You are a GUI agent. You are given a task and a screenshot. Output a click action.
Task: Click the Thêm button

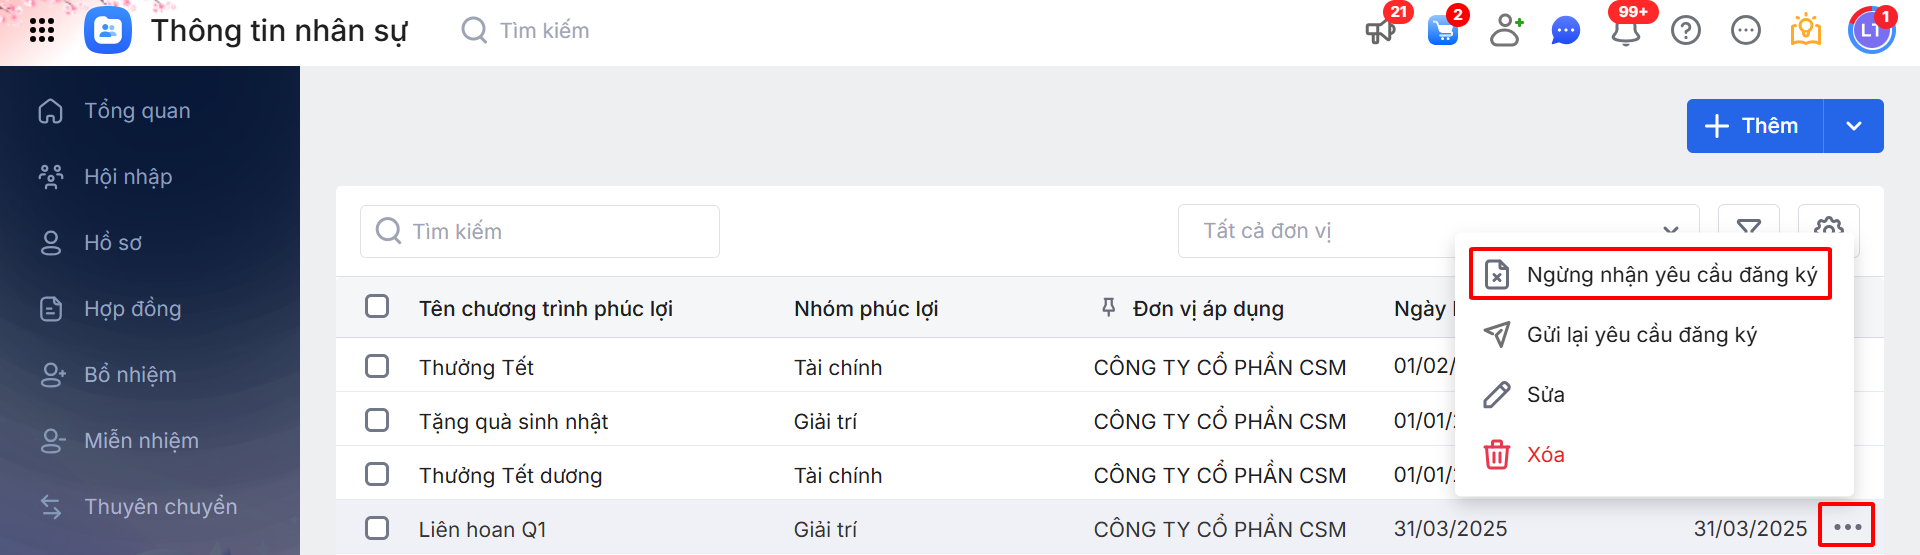1754,126
